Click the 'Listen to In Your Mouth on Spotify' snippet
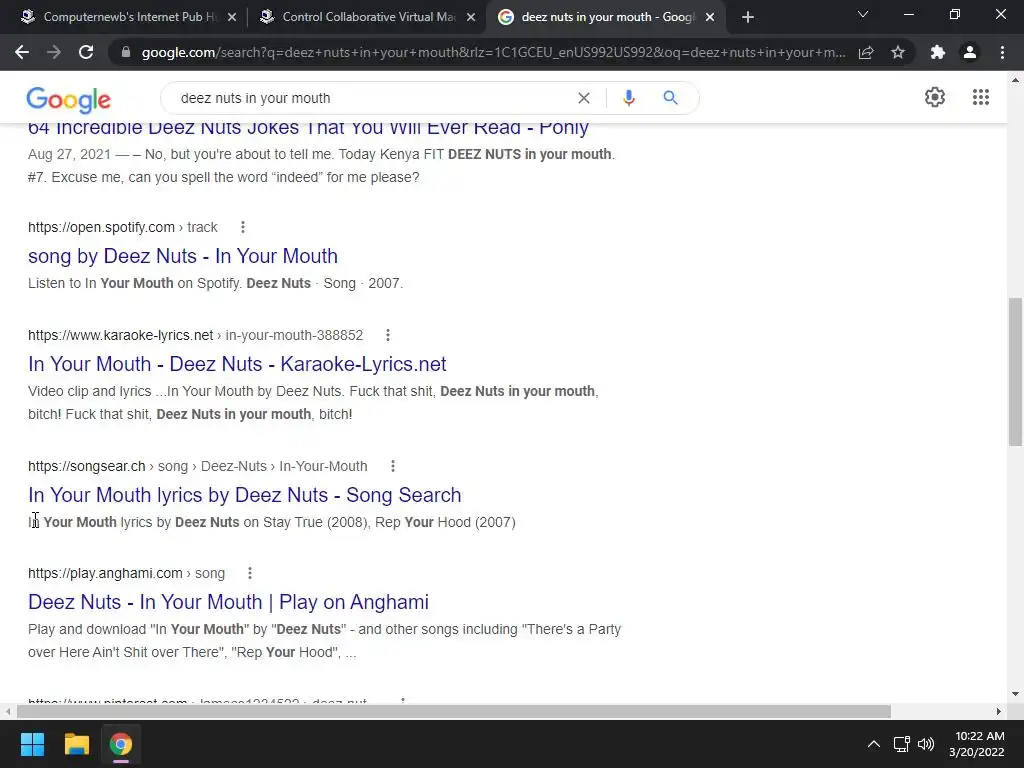Viewport: 1024px width, 768px height. pyautogui.click(x=216, y=283)
